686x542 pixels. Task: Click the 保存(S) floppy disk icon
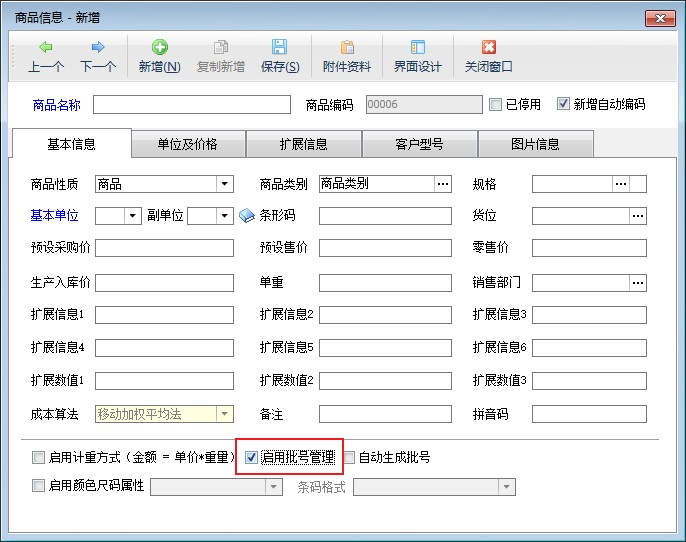(280, 47)
